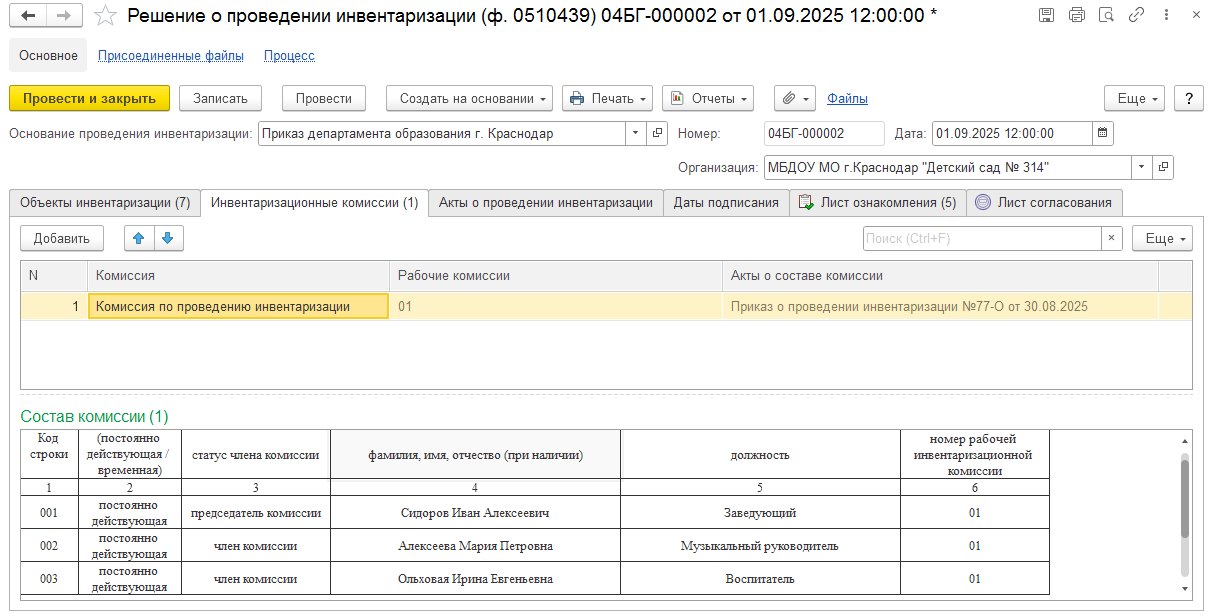
Task: Move commission row up with blue arrow
Action: coord(139,238)
